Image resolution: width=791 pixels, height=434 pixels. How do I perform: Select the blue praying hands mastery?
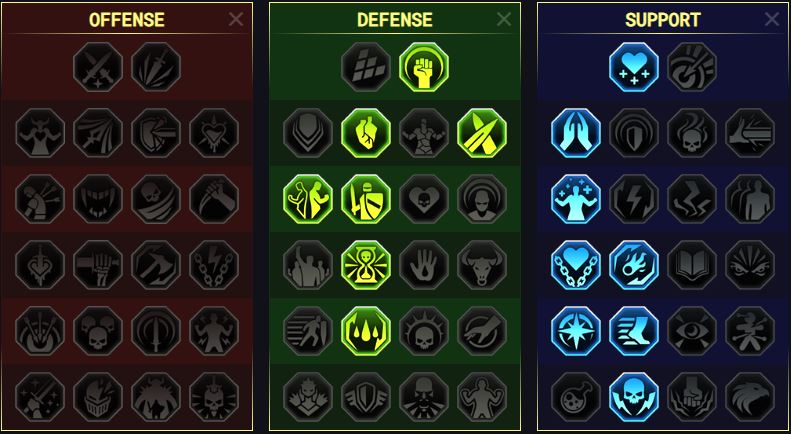coord(576,133)
